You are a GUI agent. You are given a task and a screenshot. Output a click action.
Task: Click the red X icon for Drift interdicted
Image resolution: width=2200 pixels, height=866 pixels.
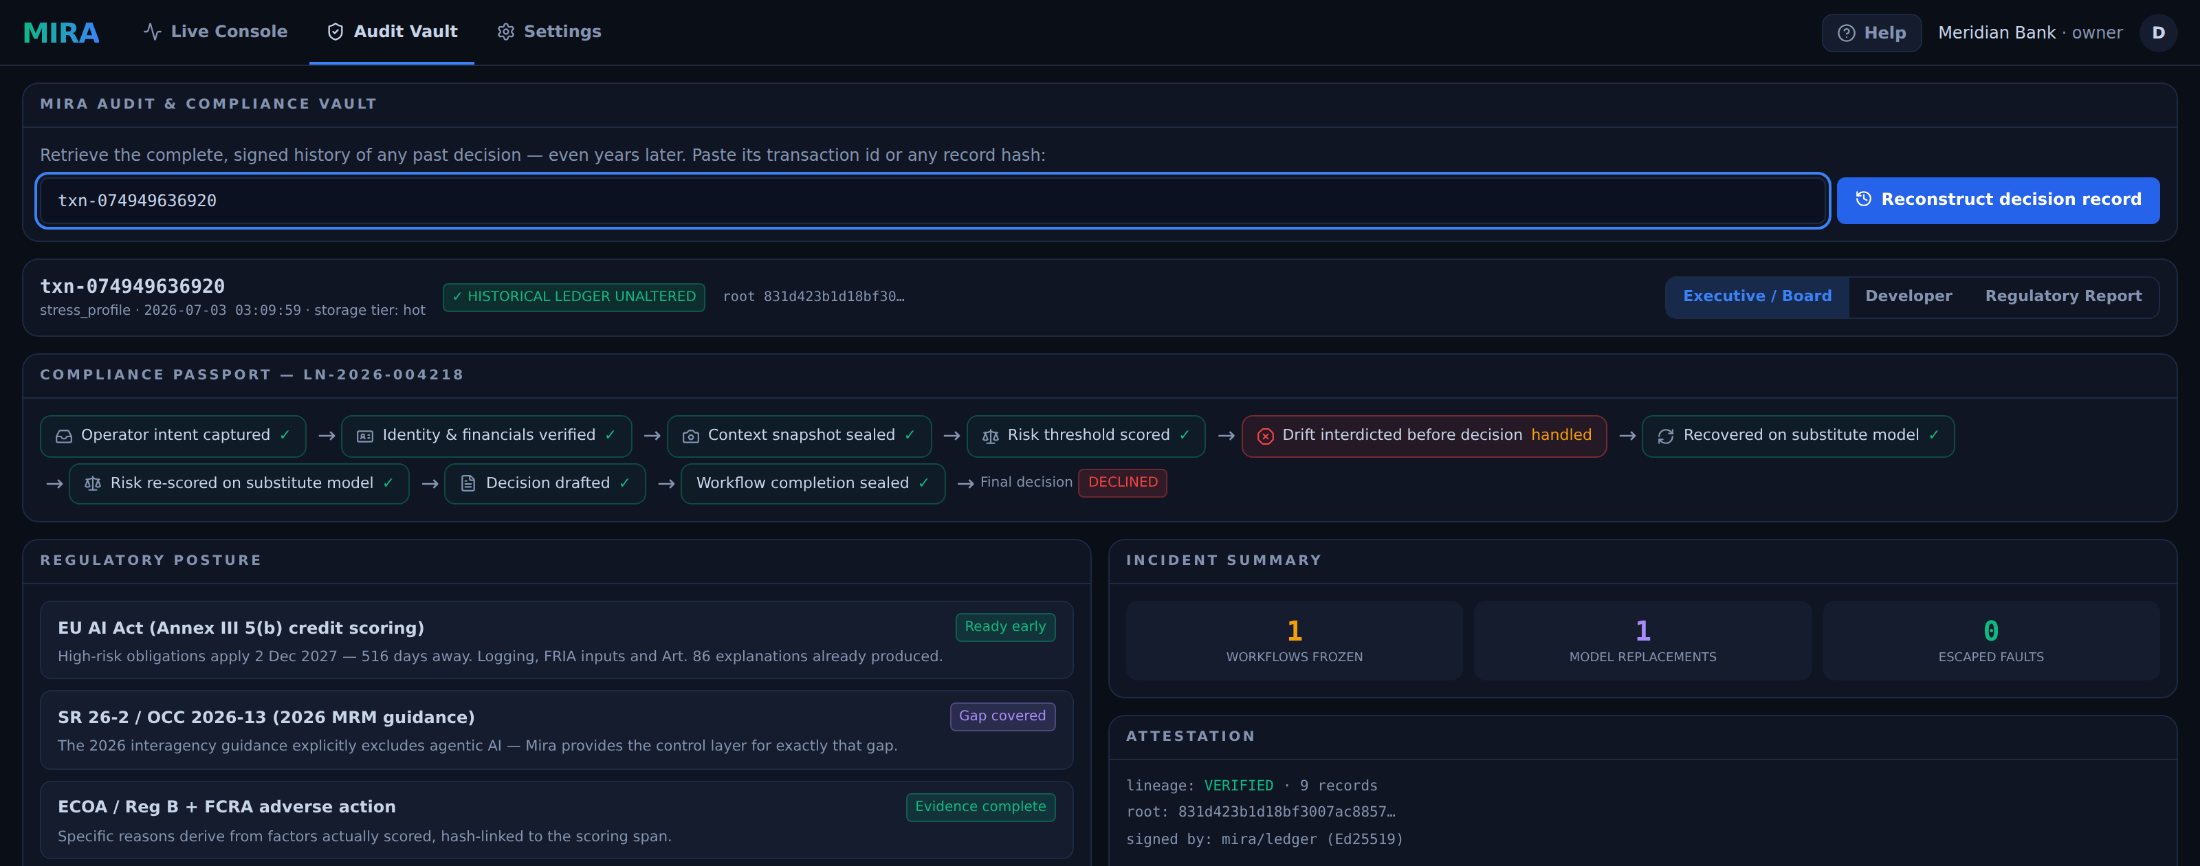tap(1266, 436)
